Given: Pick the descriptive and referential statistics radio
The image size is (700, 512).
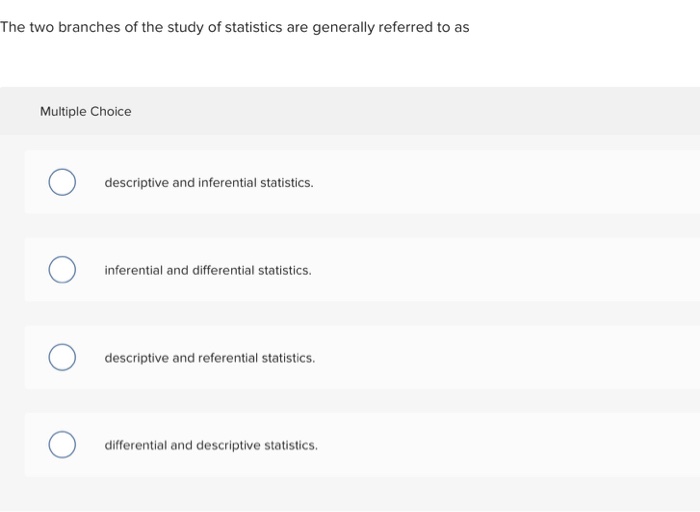Looking at the screenshot, I should [62, 357].
